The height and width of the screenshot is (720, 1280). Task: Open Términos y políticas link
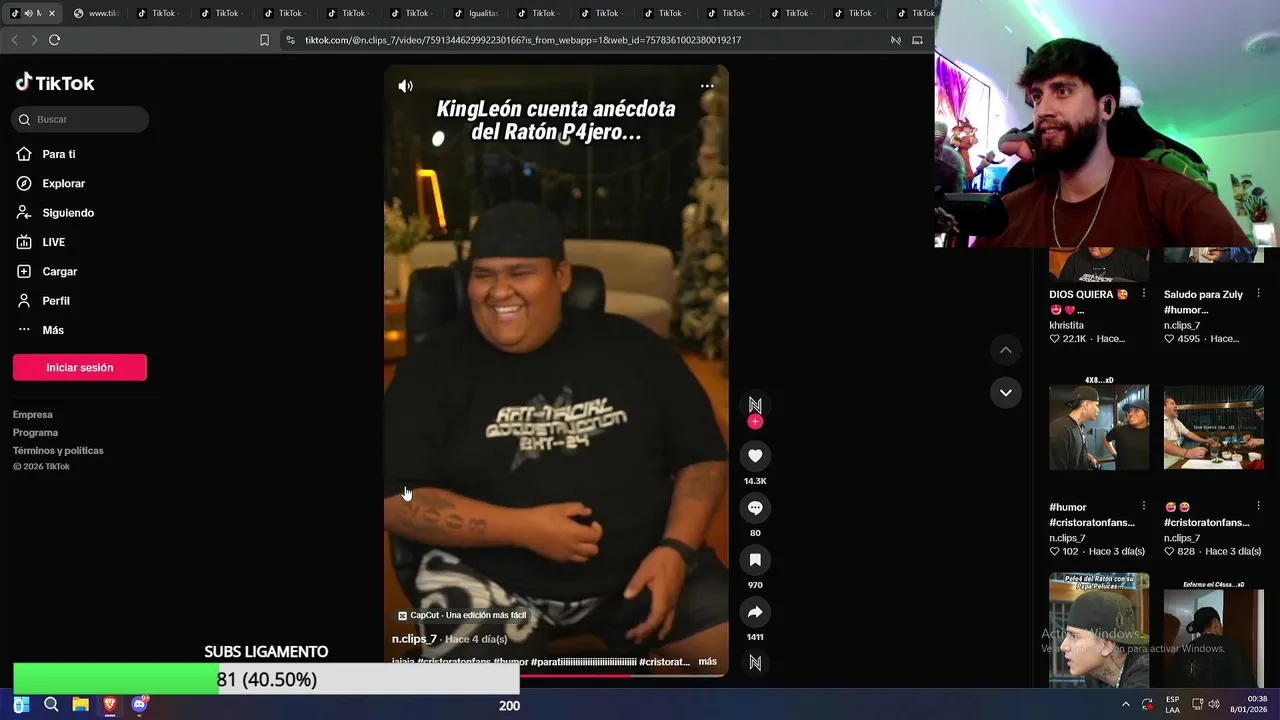click(x=58, y=450)
